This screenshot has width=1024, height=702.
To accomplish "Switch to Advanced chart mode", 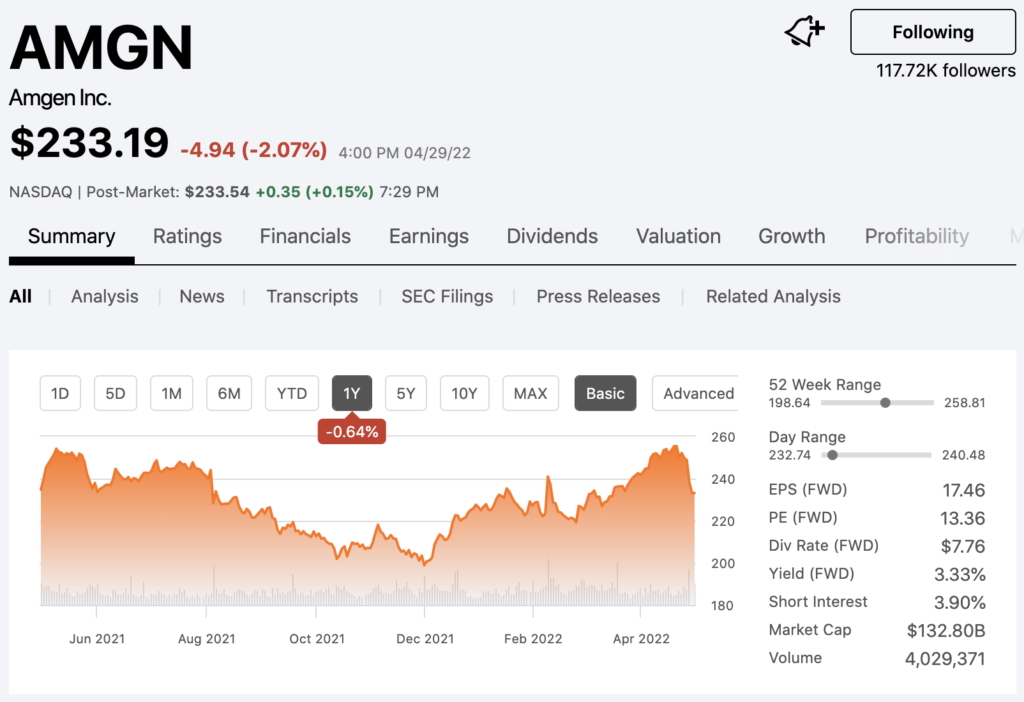I will pyautogui.click(x=696, y=393).
